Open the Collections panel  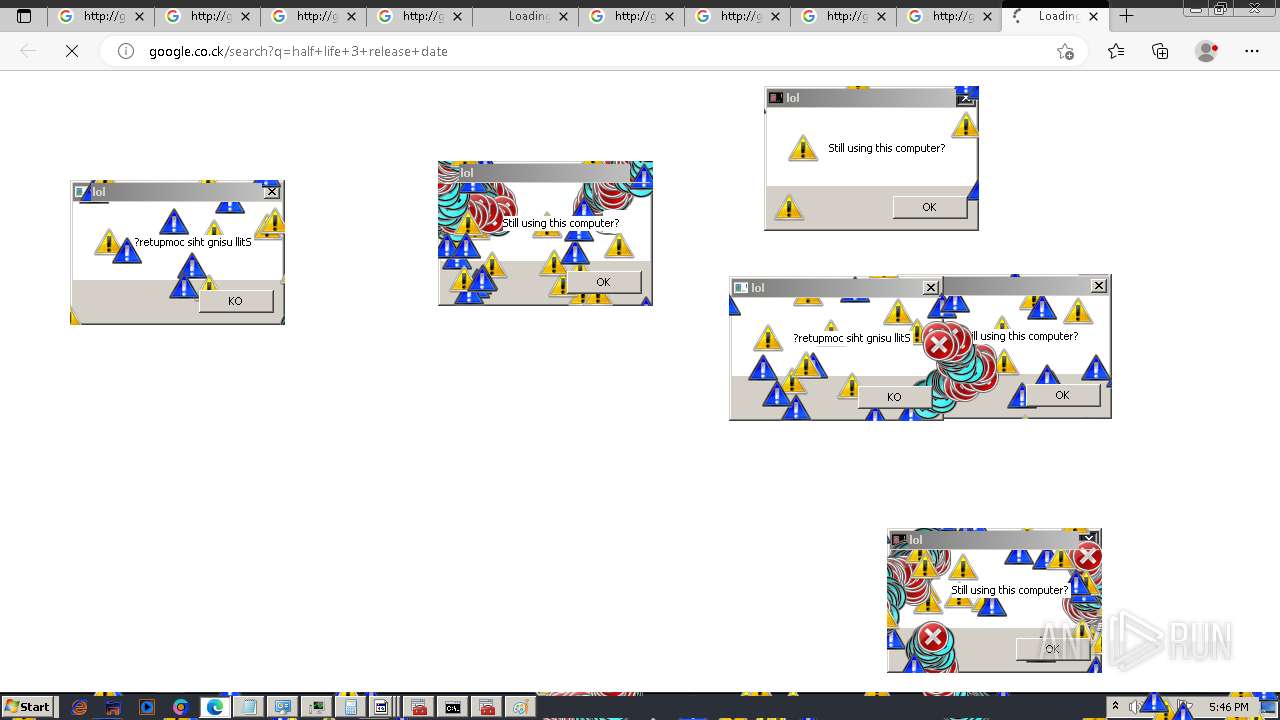(x=1160, y=51)
